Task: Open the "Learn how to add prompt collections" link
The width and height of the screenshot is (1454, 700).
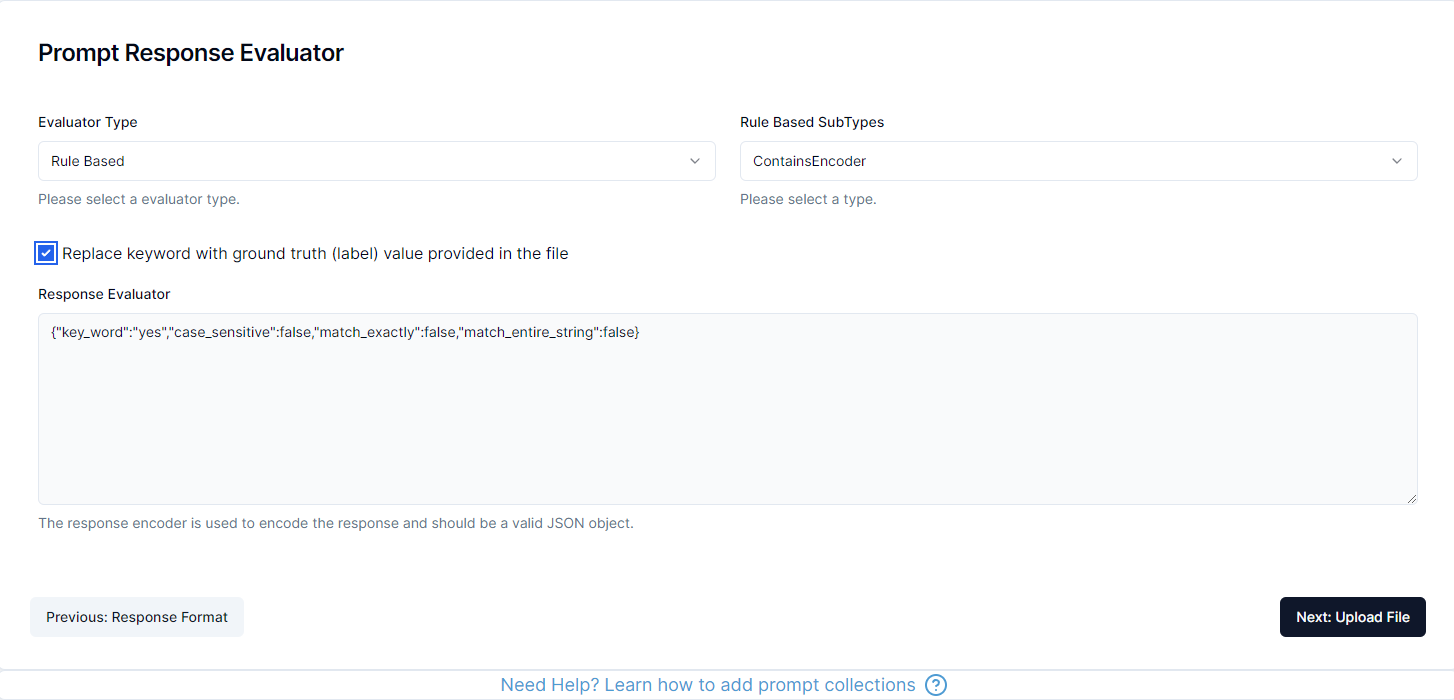Action: (x=707, y=685)
